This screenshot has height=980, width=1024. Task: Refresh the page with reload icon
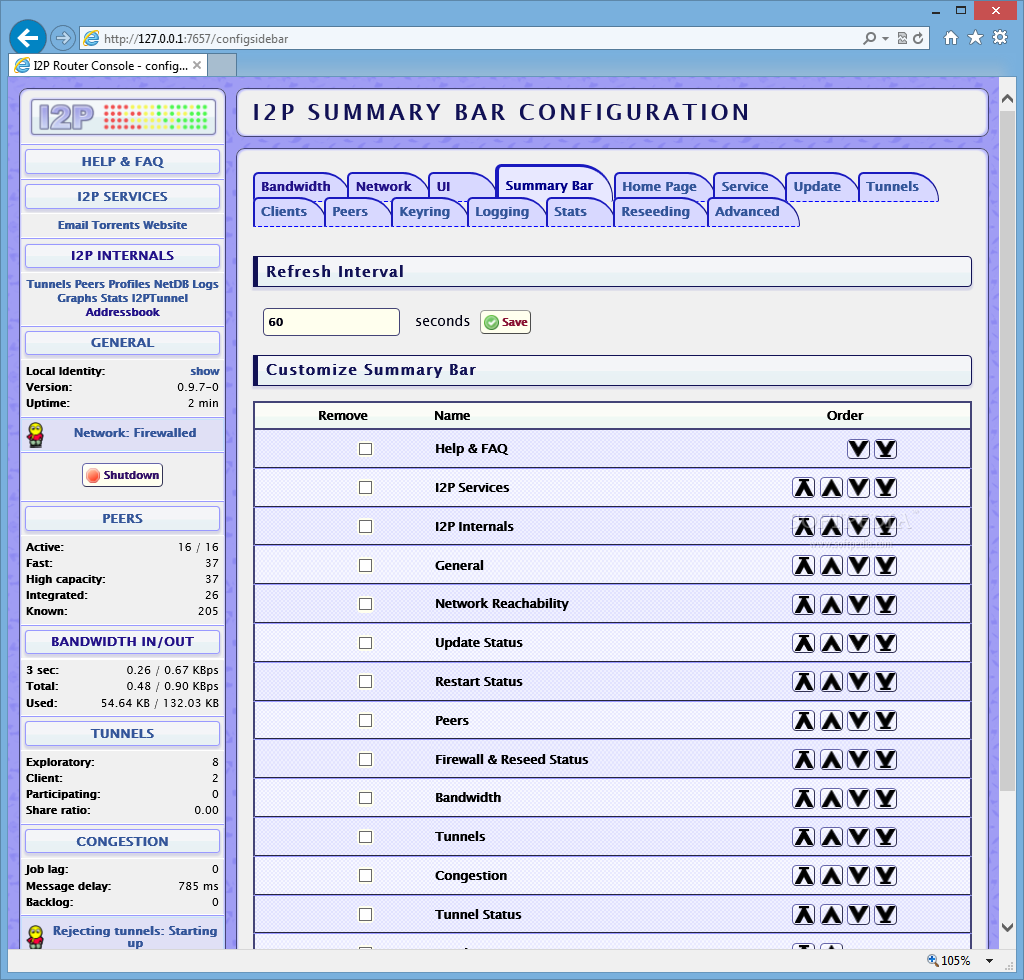[x=918, y=39]
